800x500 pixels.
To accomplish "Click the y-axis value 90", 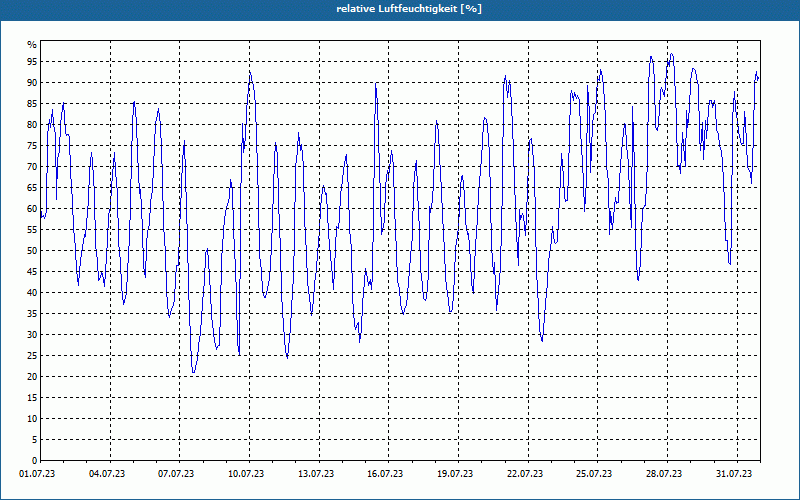I will 32,83.
